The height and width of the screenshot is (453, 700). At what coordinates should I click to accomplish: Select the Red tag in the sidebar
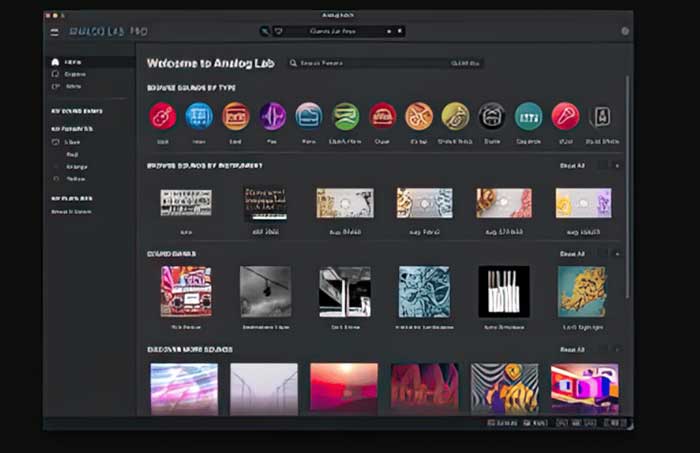pos(72,155)
